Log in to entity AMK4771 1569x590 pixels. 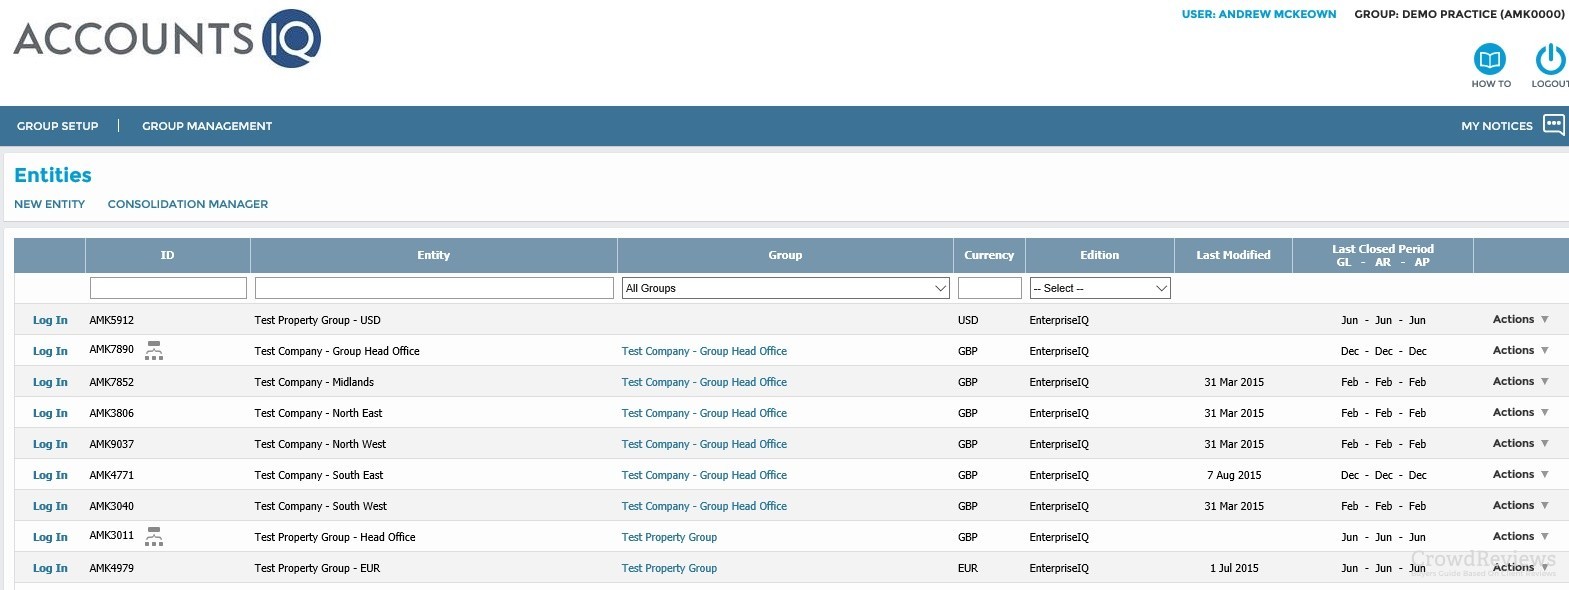click(x=50, y=475)
